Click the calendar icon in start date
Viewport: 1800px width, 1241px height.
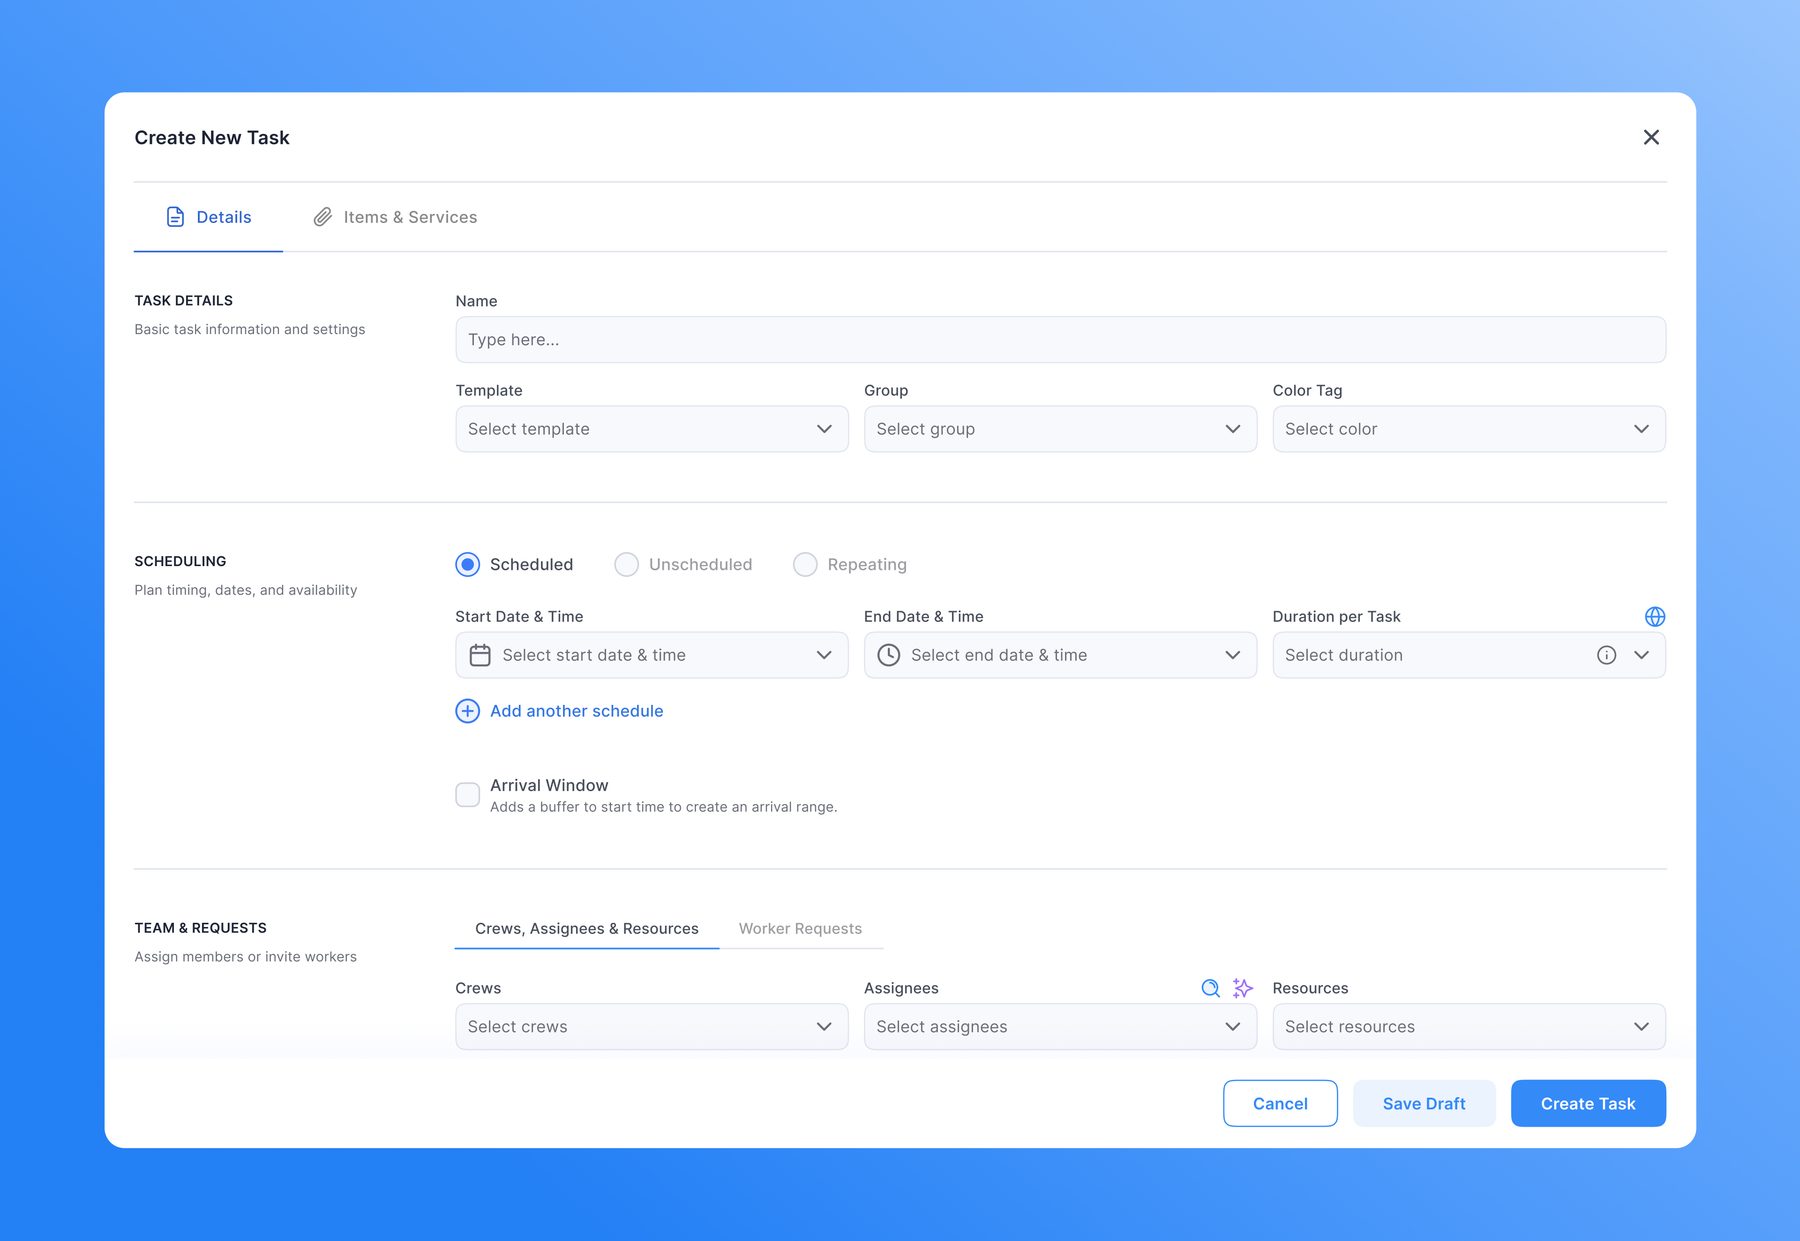point(480,655)
